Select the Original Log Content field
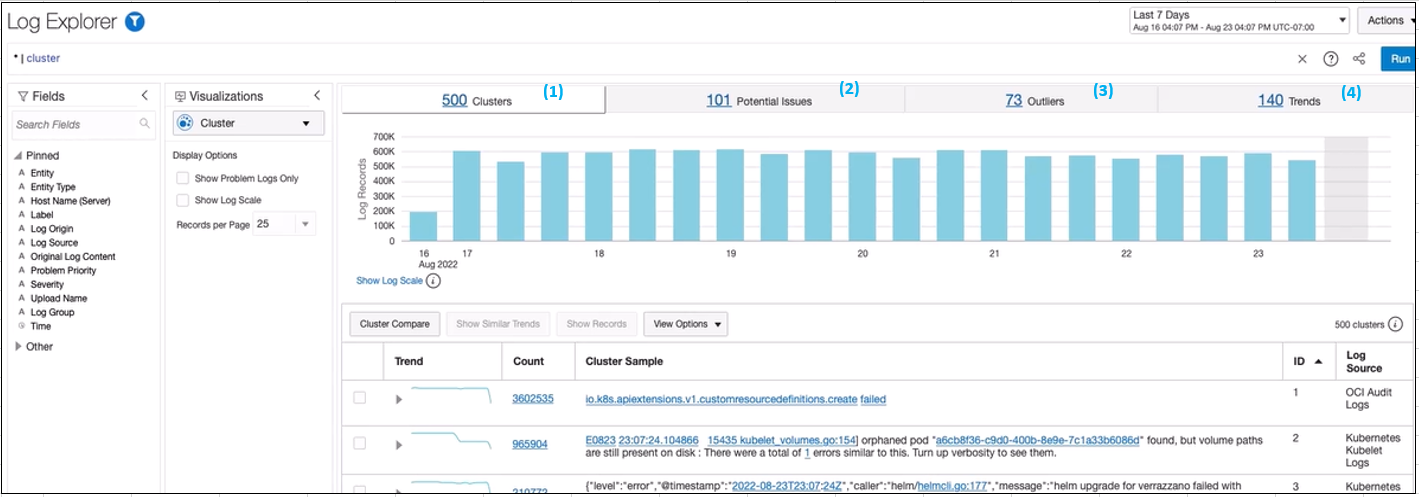 (x=73, y=257)
